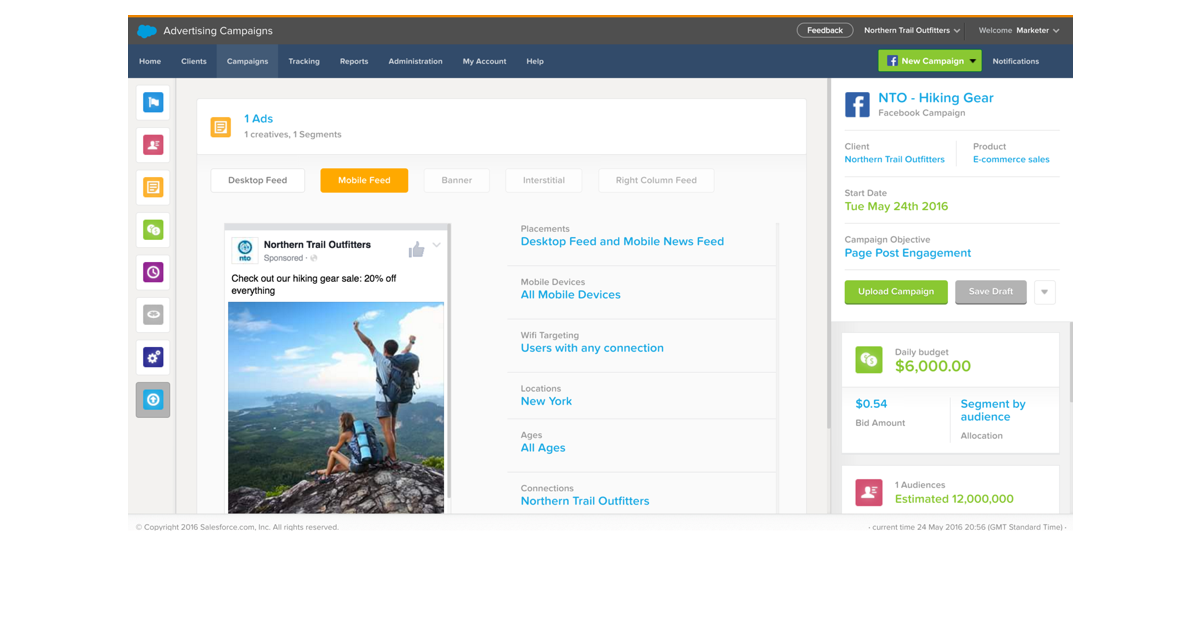Switch preview to Desktop Feed
This screenshot has width=1200, height=640.
pos(257,181)
